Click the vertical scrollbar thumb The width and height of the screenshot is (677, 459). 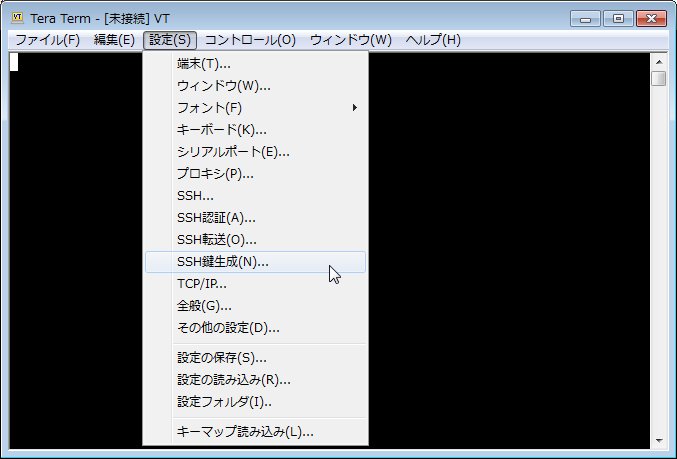point(659,79)
